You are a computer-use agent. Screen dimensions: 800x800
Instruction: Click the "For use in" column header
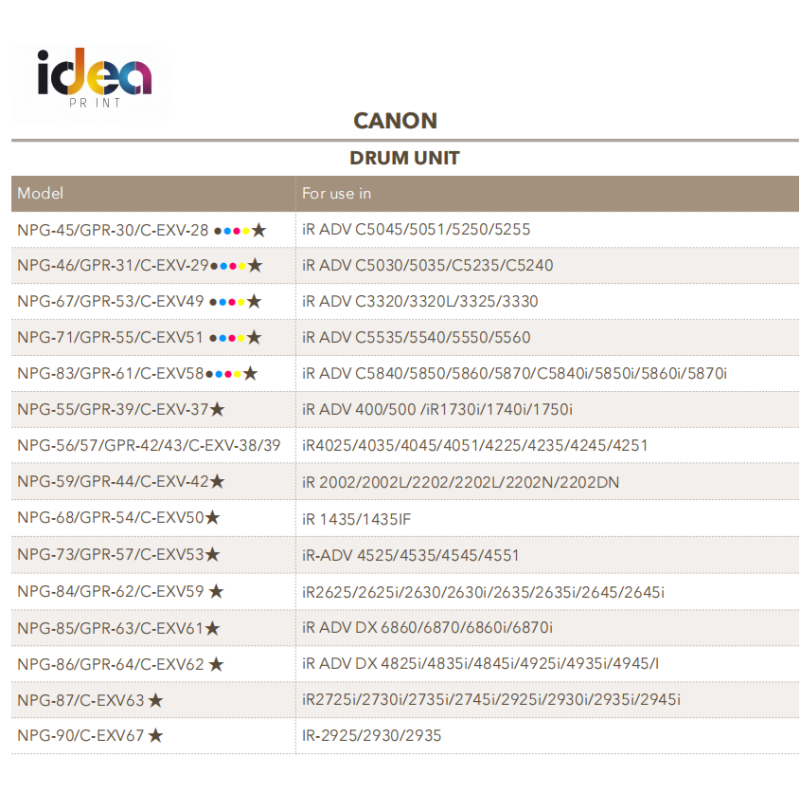pyautogui.click(x=336, y=193)
